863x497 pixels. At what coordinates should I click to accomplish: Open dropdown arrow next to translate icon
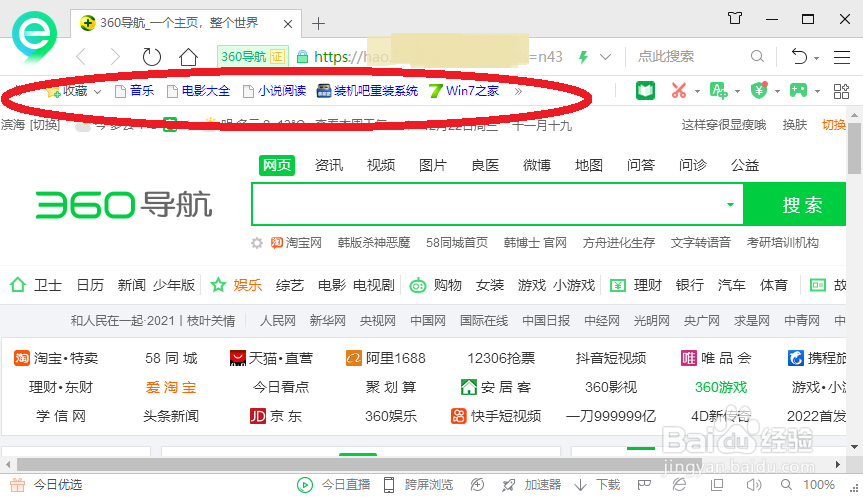(x=737, y=91)
